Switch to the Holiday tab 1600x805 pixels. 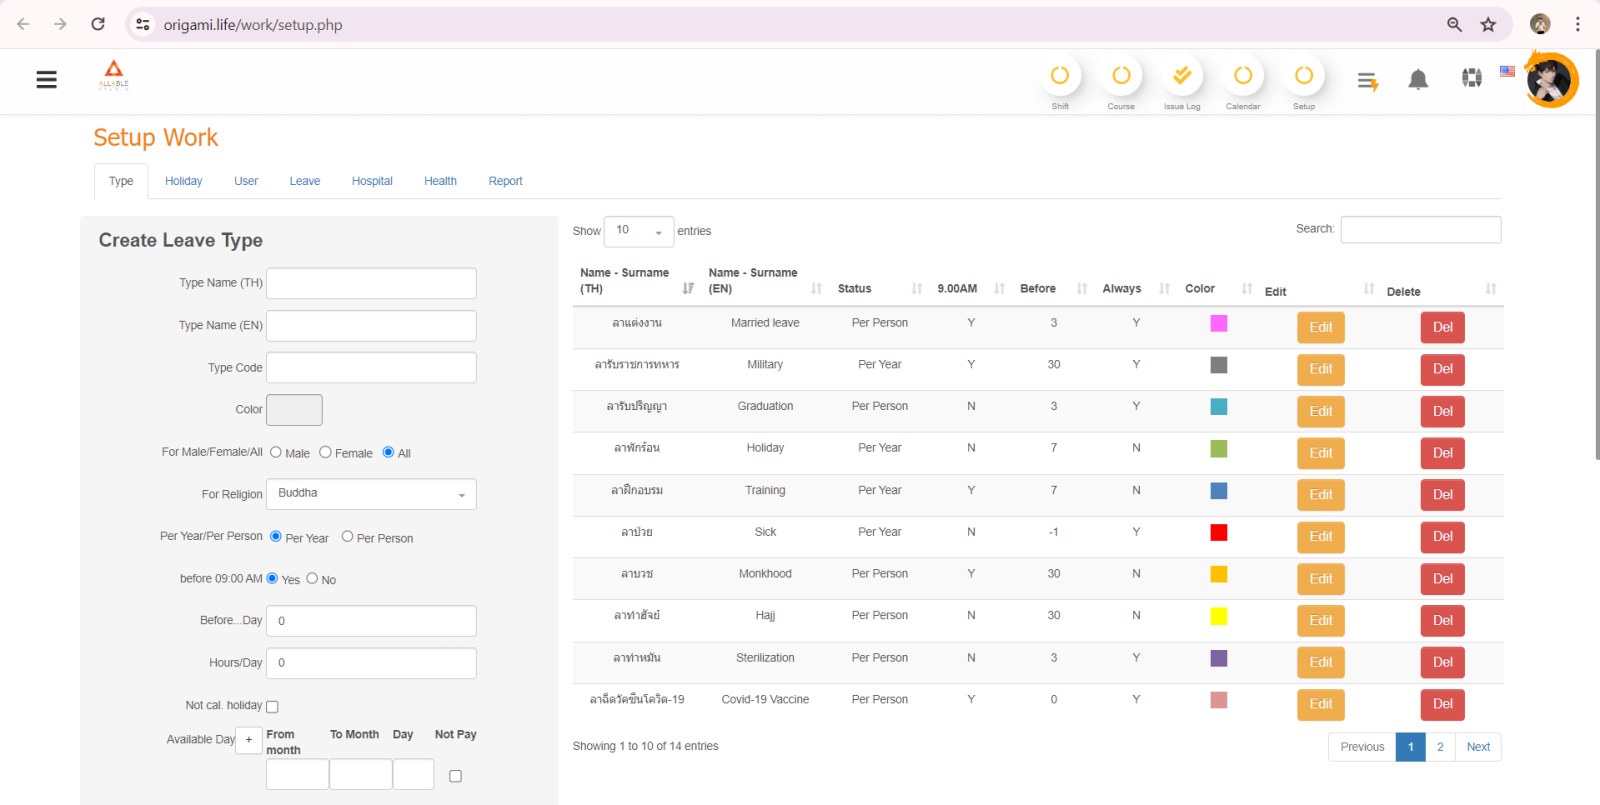point(183,181)
